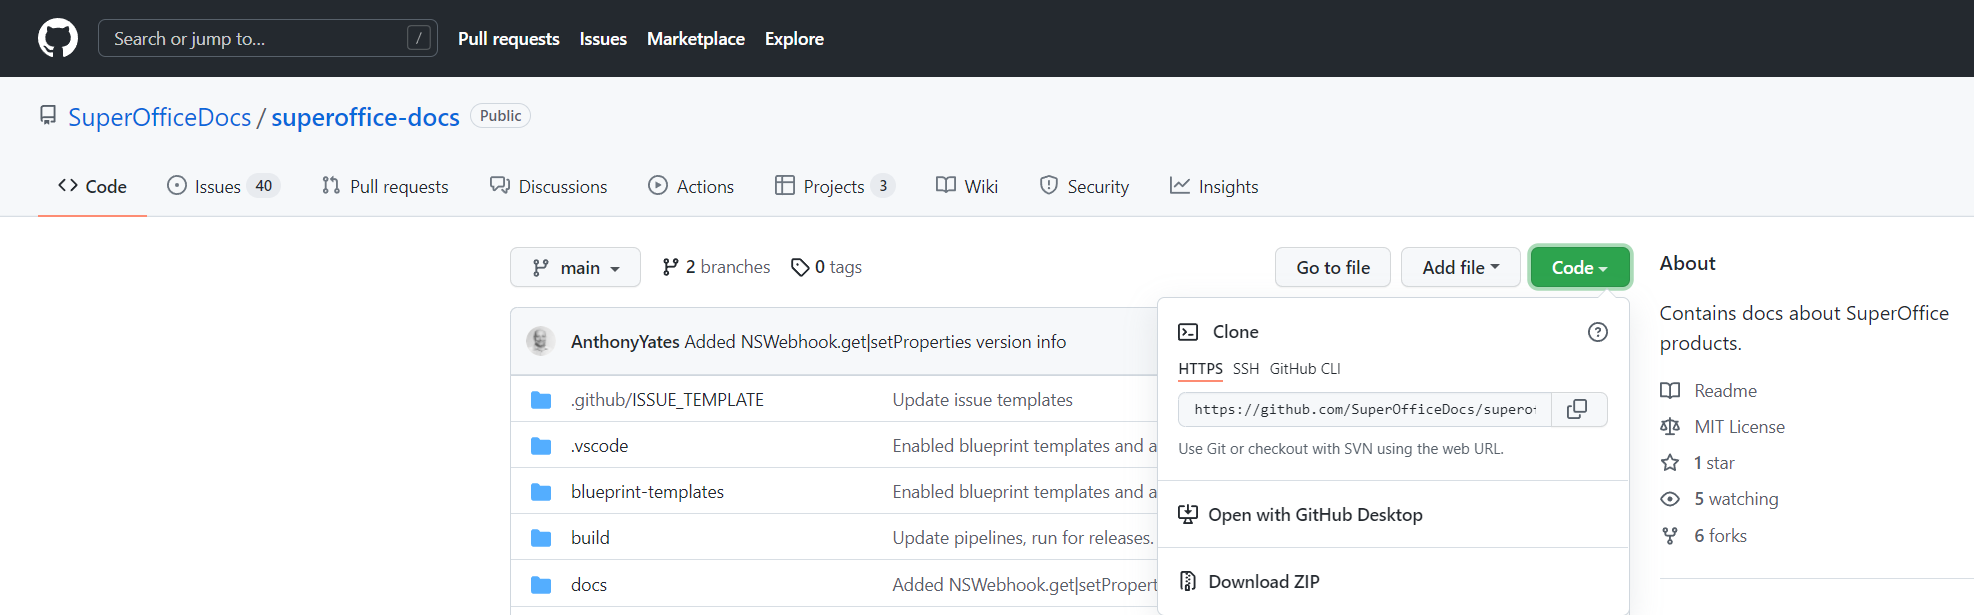The height and width of the screenshot is (615, 1974).
Task: Open Explore in top navigation
Action: click(794, 38)
